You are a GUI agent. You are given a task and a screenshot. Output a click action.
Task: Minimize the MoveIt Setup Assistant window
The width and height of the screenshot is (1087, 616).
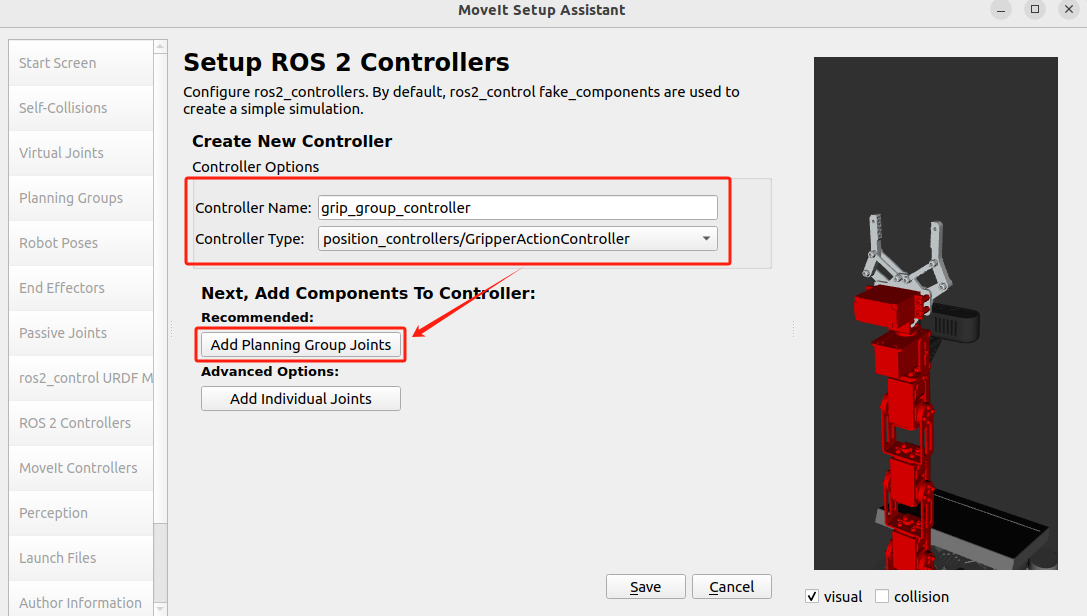(x=1001, y=10)
